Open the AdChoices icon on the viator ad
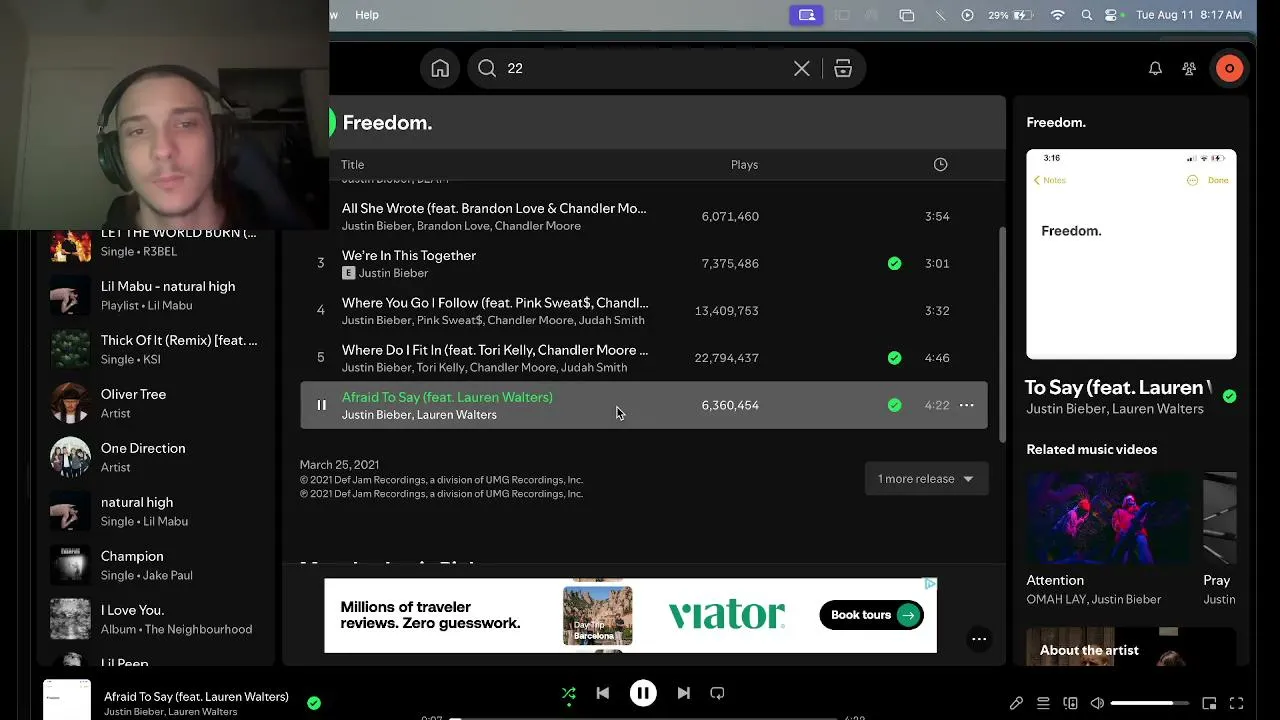Viewport: 1280px width, 720px height. [930, 584]
